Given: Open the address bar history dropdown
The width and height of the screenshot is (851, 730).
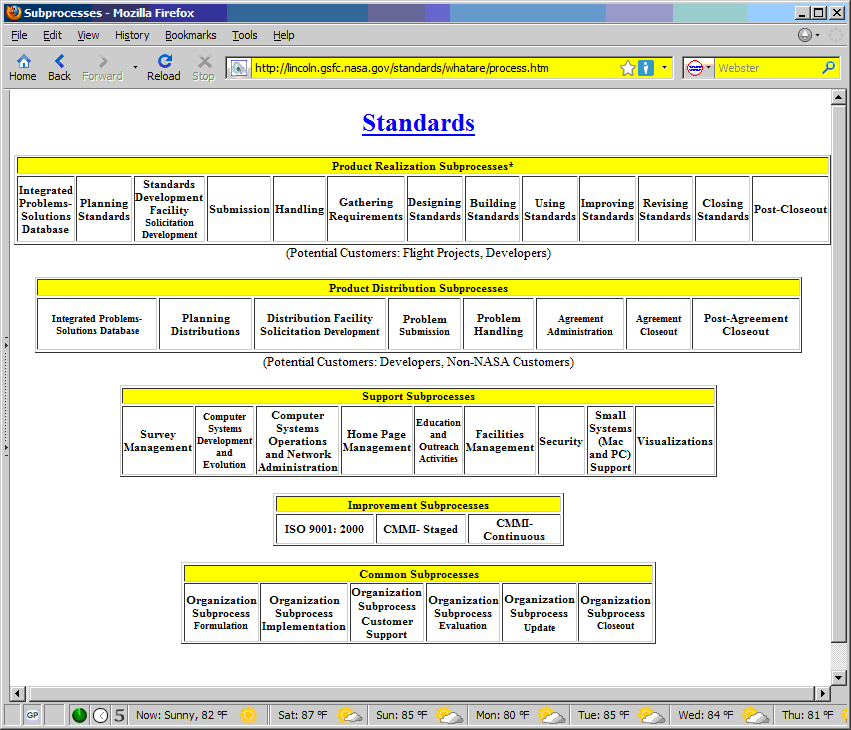Looking at the screenshot, I should [x=664, y=68].
